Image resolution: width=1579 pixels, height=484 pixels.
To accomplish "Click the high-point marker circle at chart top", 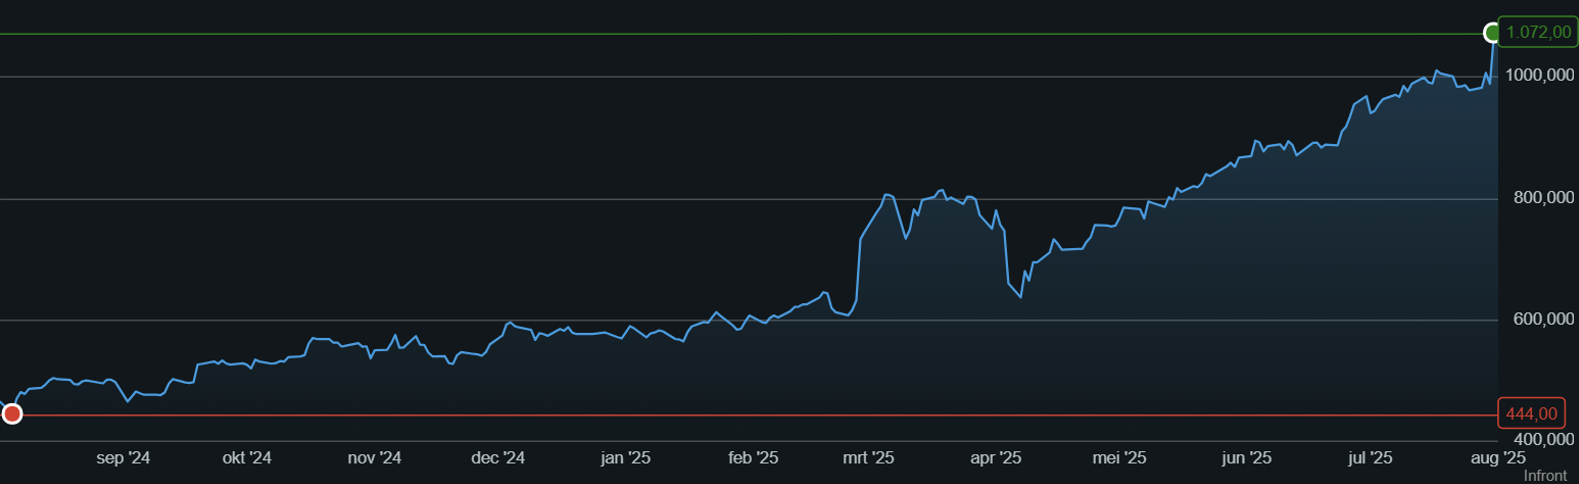I will [1493, 34].
